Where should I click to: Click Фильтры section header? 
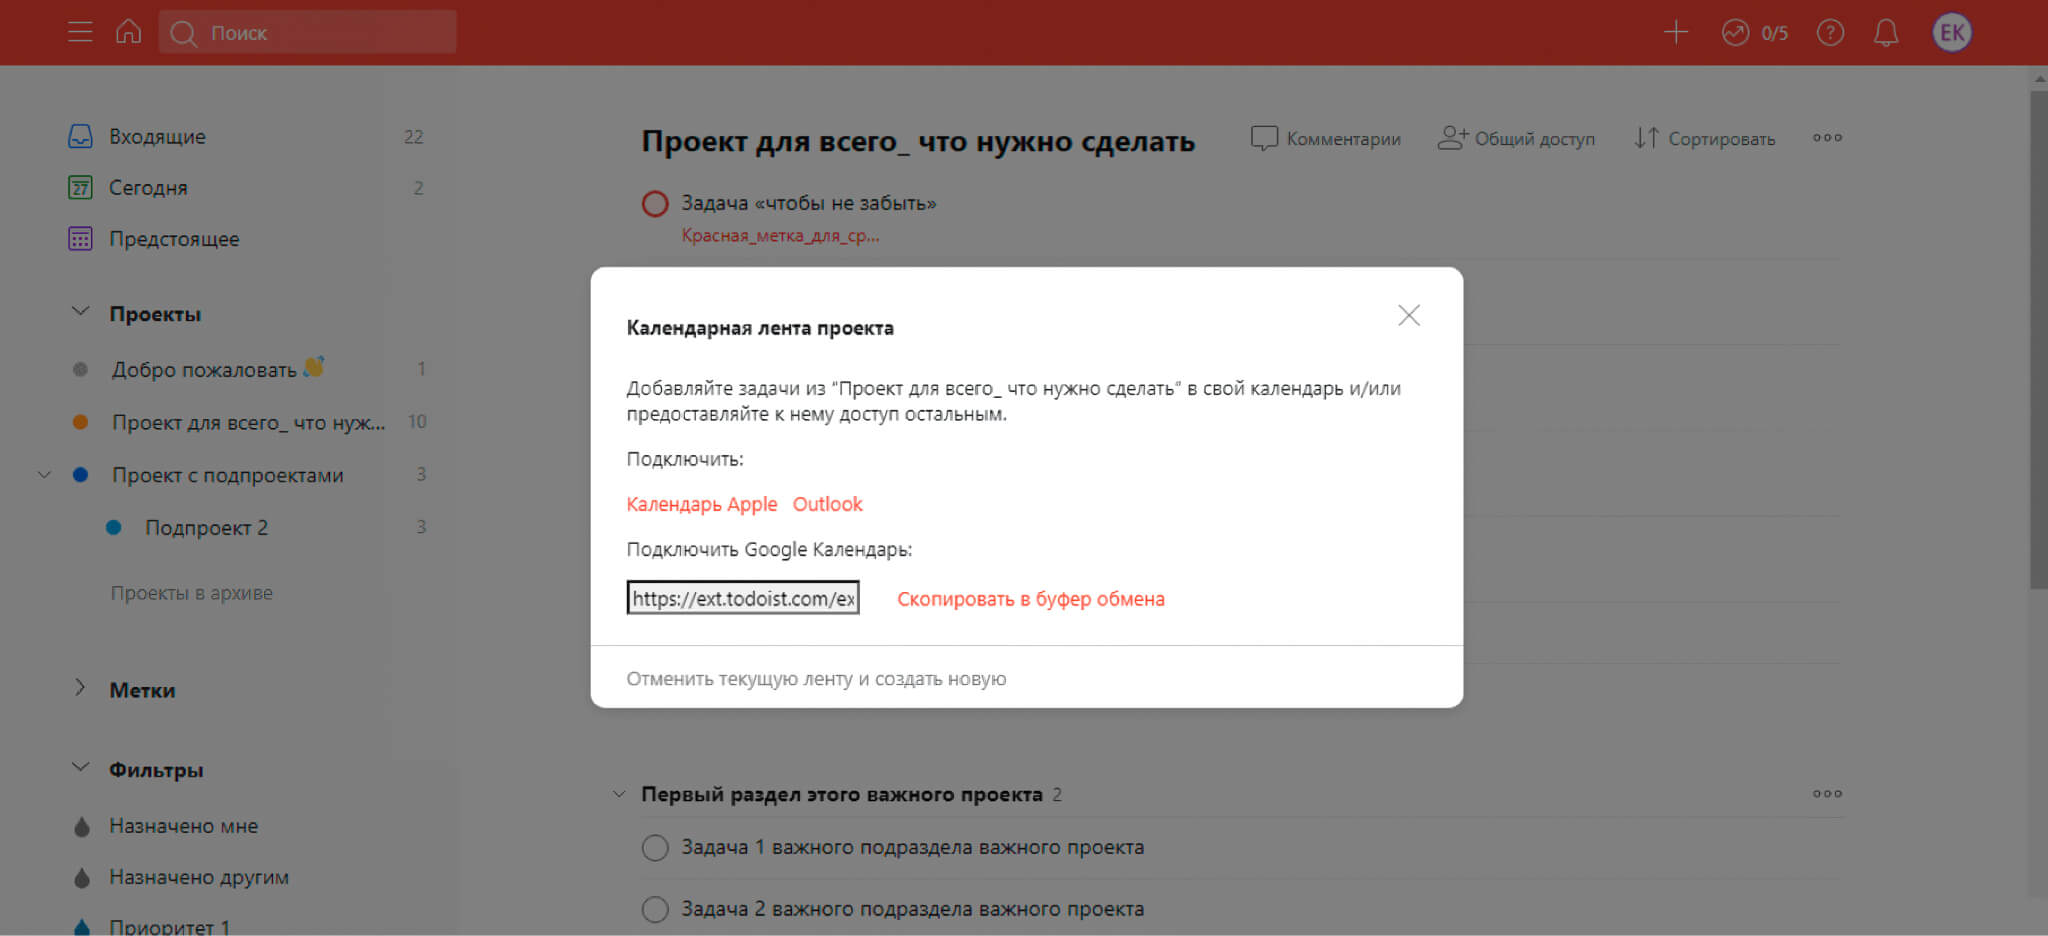tap(156, 770)
